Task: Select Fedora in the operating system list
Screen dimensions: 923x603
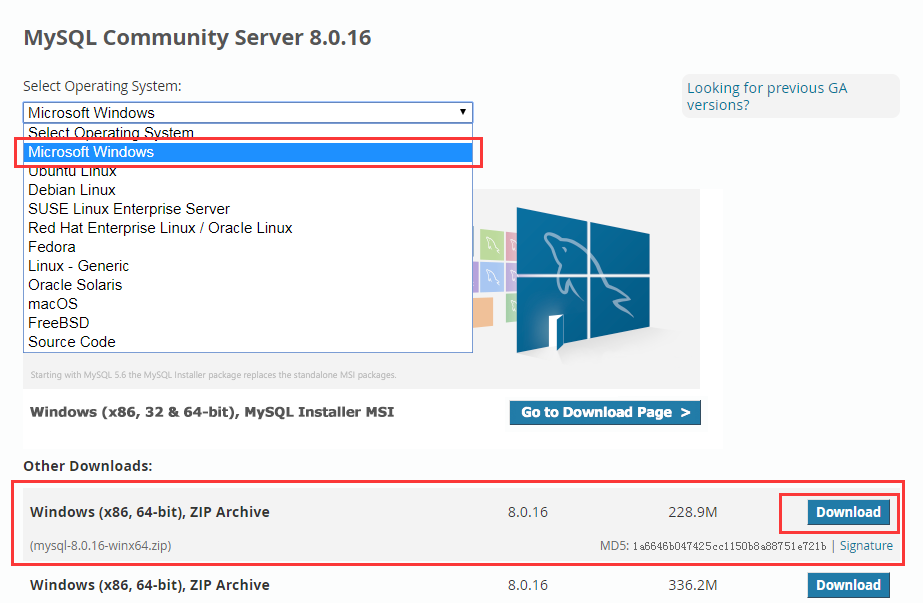Action: (x=52, y=247)
